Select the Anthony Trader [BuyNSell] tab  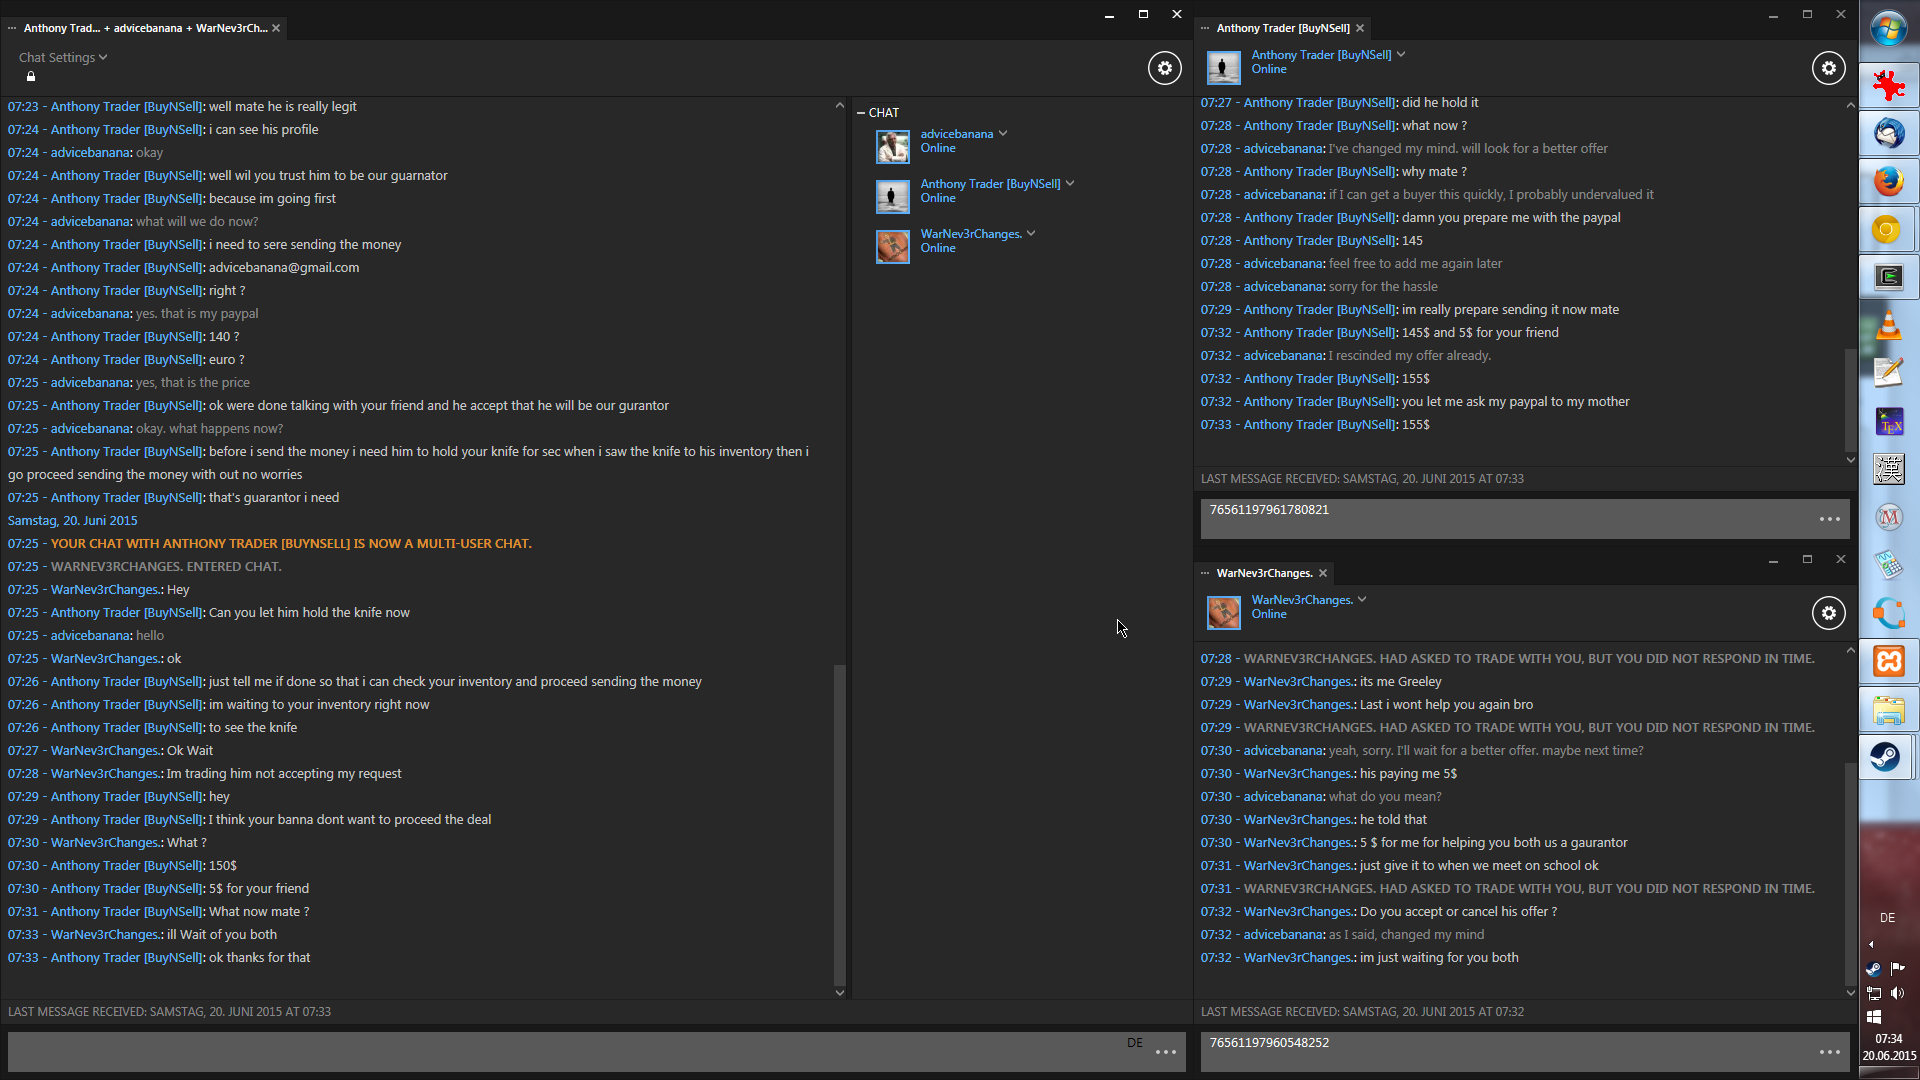click(x=1282, y=28)
